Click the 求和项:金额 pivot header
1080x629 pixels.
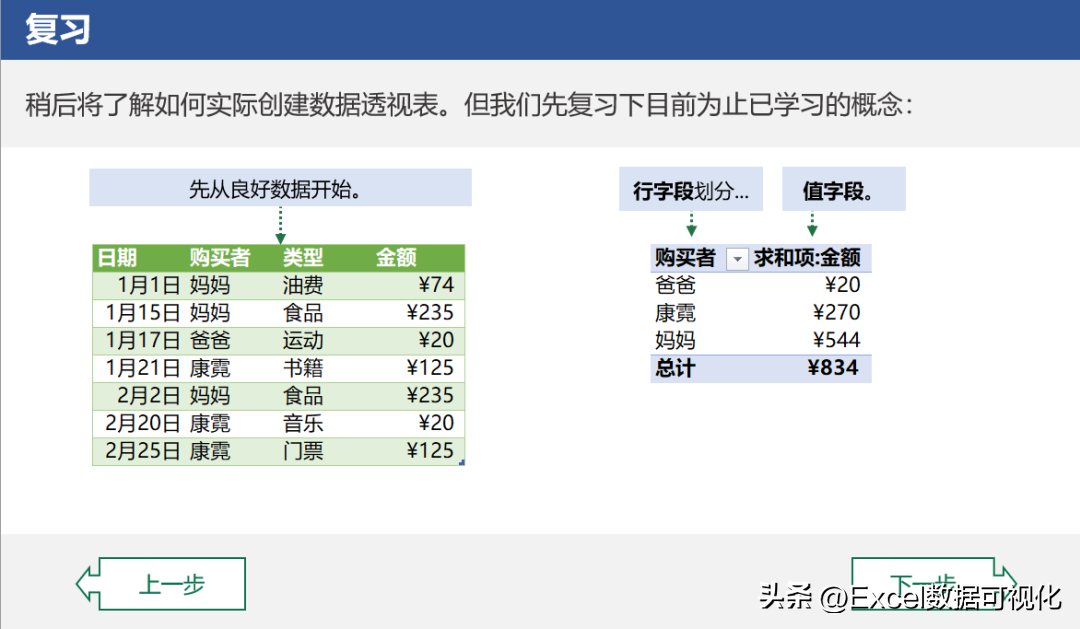tap(807, 258)
